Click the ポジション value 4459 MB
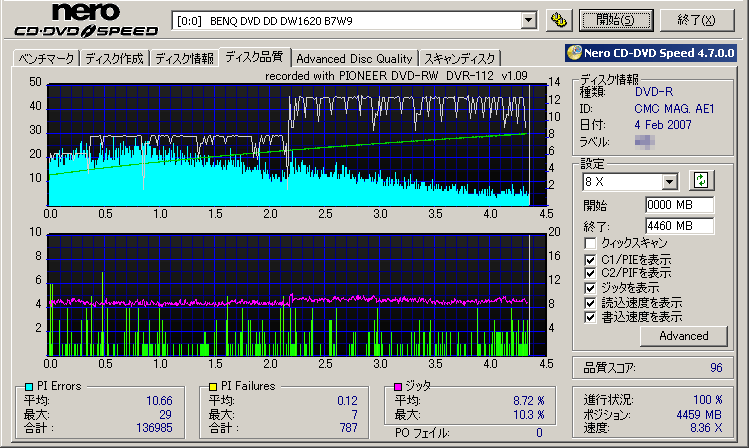Image resolution: width=749 pixels, height=448 pixels. (x=699, y=415)
